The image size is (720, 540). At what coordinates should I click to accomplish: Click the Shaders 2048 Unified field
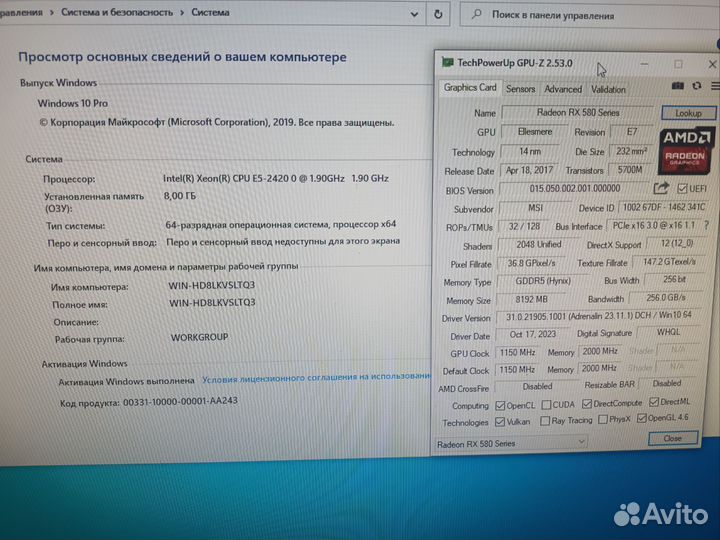tap(538, 245)
